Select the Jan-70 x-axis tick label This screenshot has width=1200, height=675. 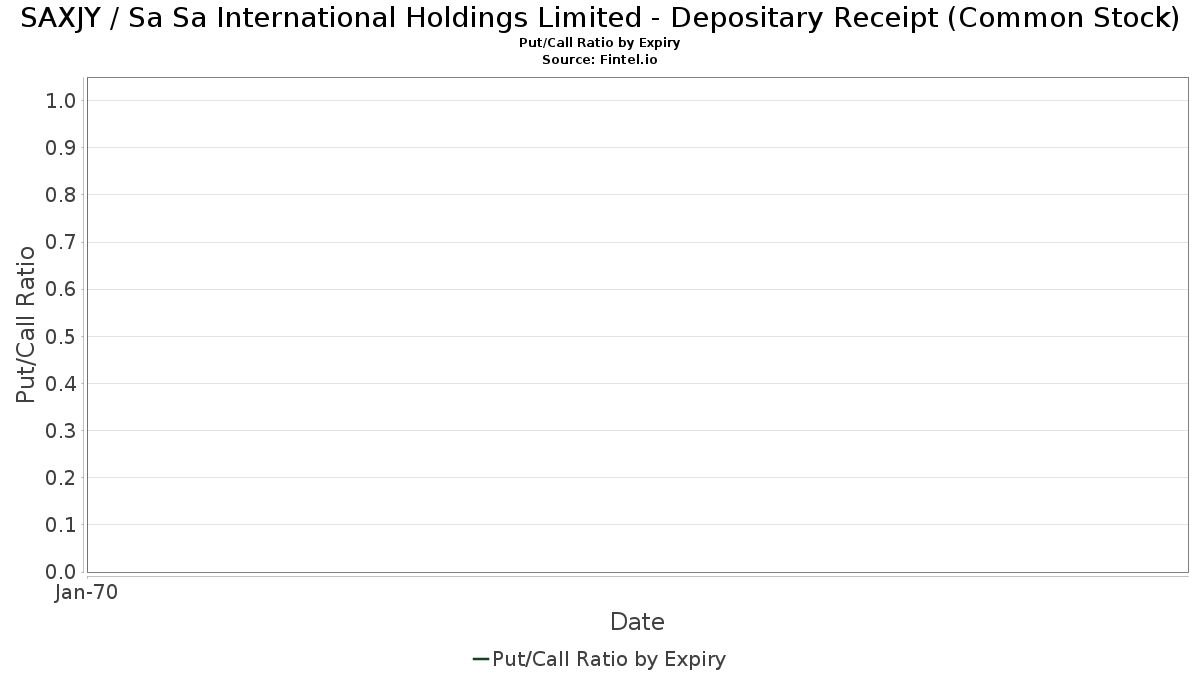click(x=87, y=593)
